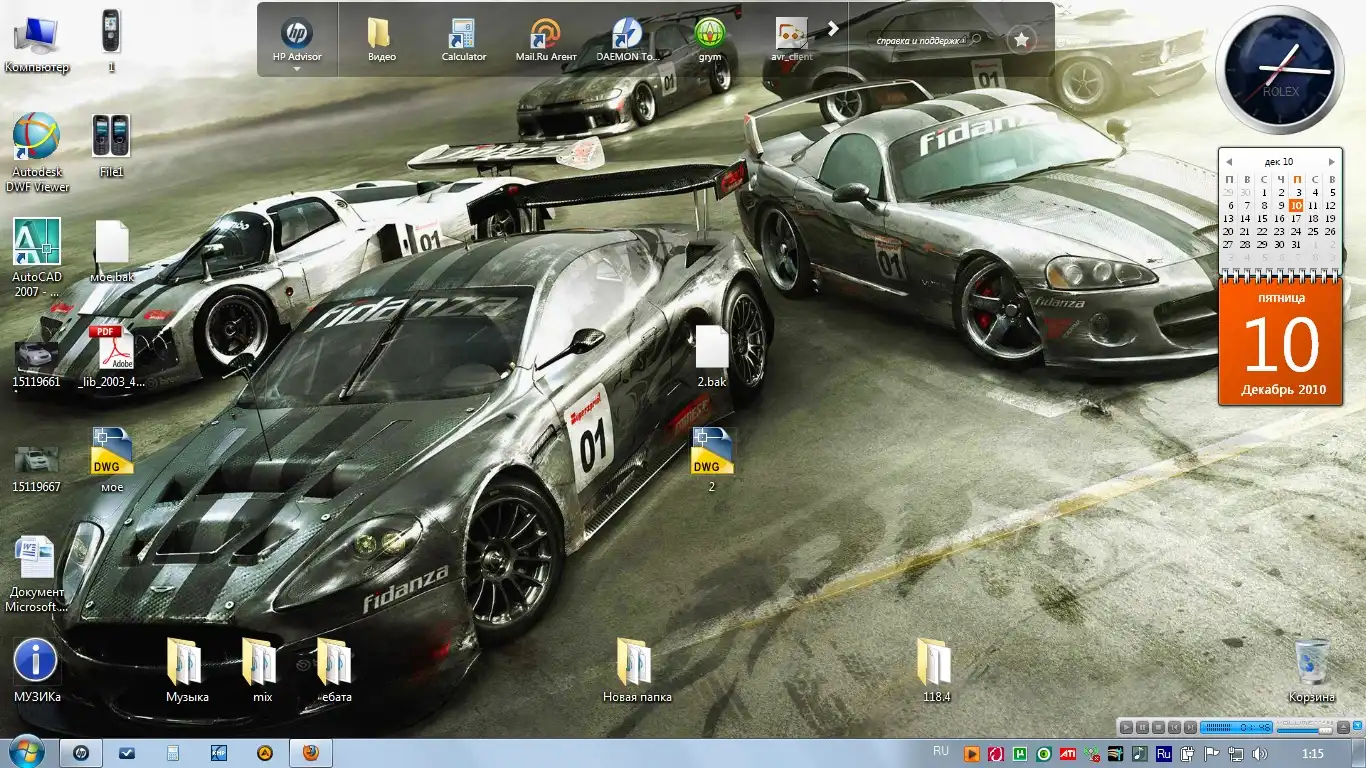Expand the HP Advisor dropdown arrow

click(297, 69)
